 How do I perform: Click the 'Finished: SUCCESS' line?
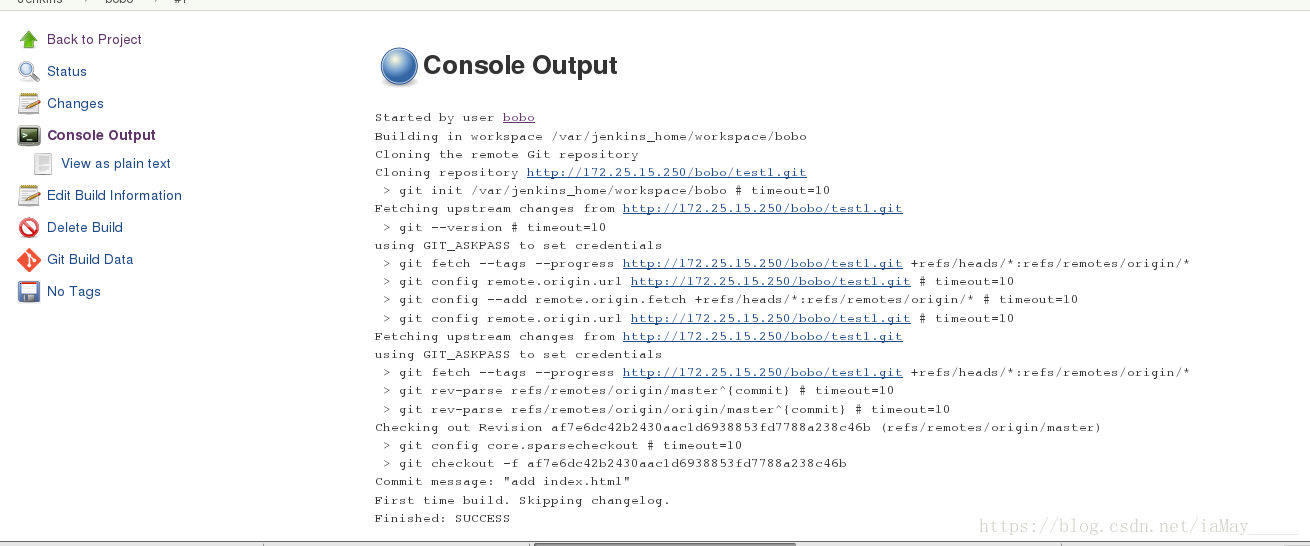pos(442,519)
